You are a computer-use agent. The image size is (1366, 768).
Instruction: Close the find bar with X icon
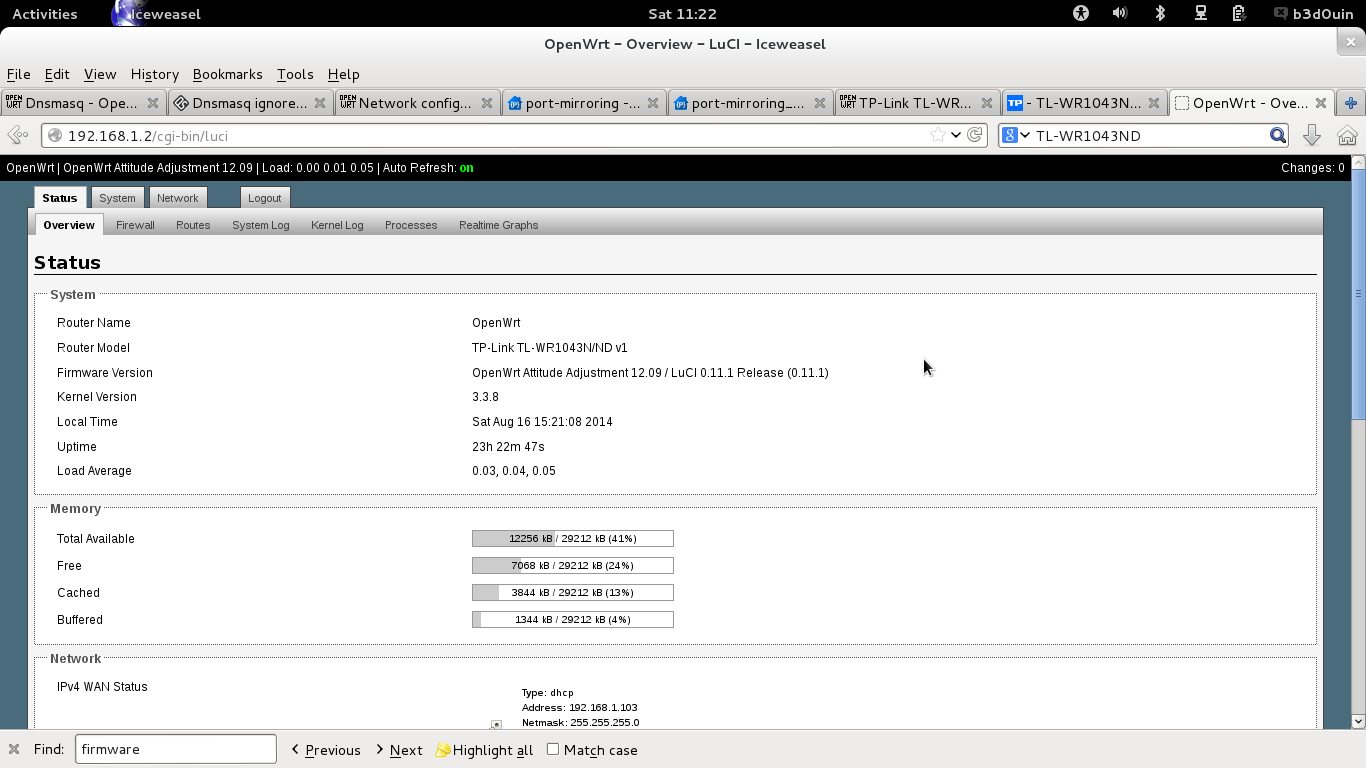pos(14,749)
